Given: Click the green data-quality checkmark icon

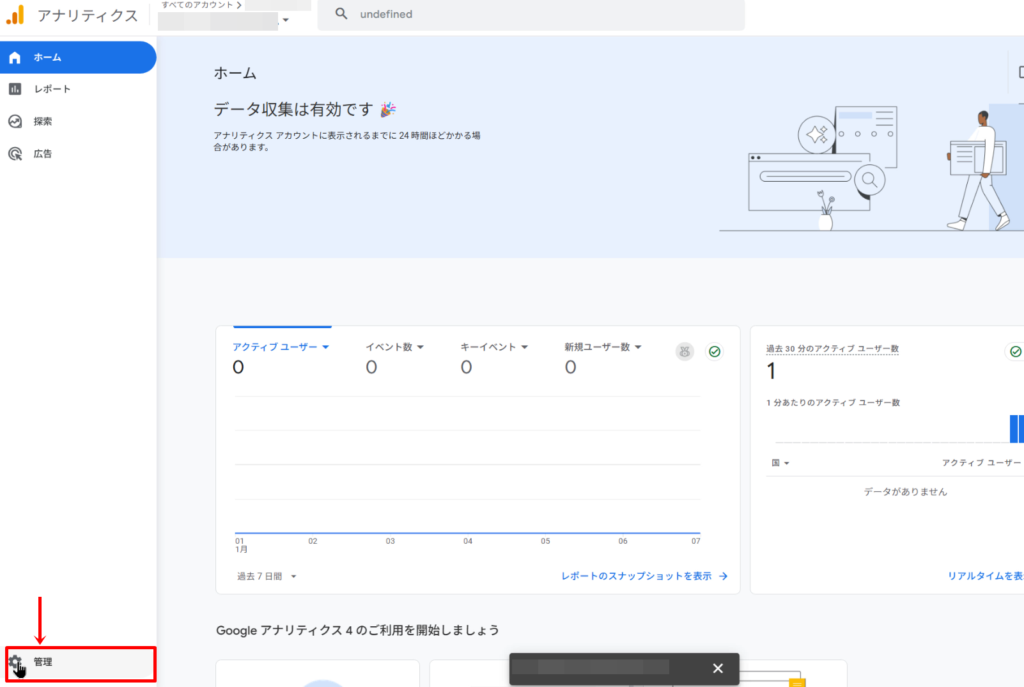Looking at the screenshot, I should [x=714, y=351].
